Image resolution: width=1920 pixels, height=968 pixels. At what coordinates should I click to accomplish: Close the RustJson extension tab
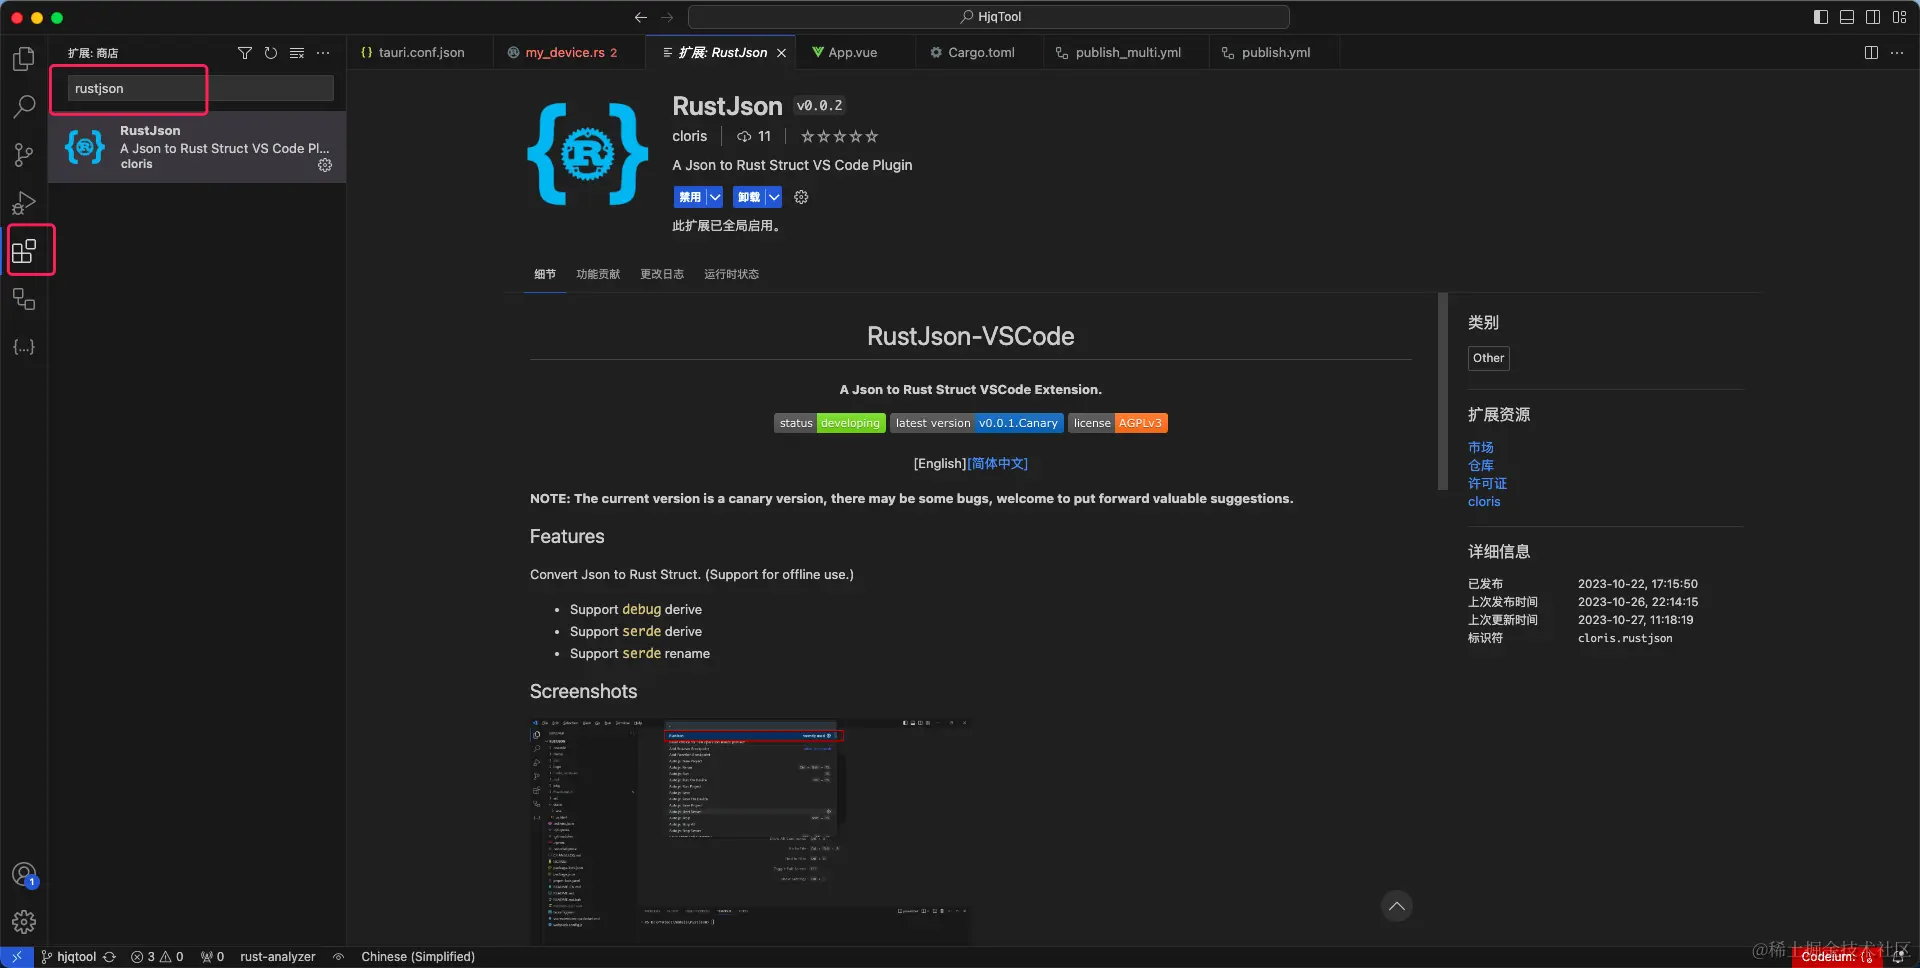pyautogui.click(x=781, y=53)
